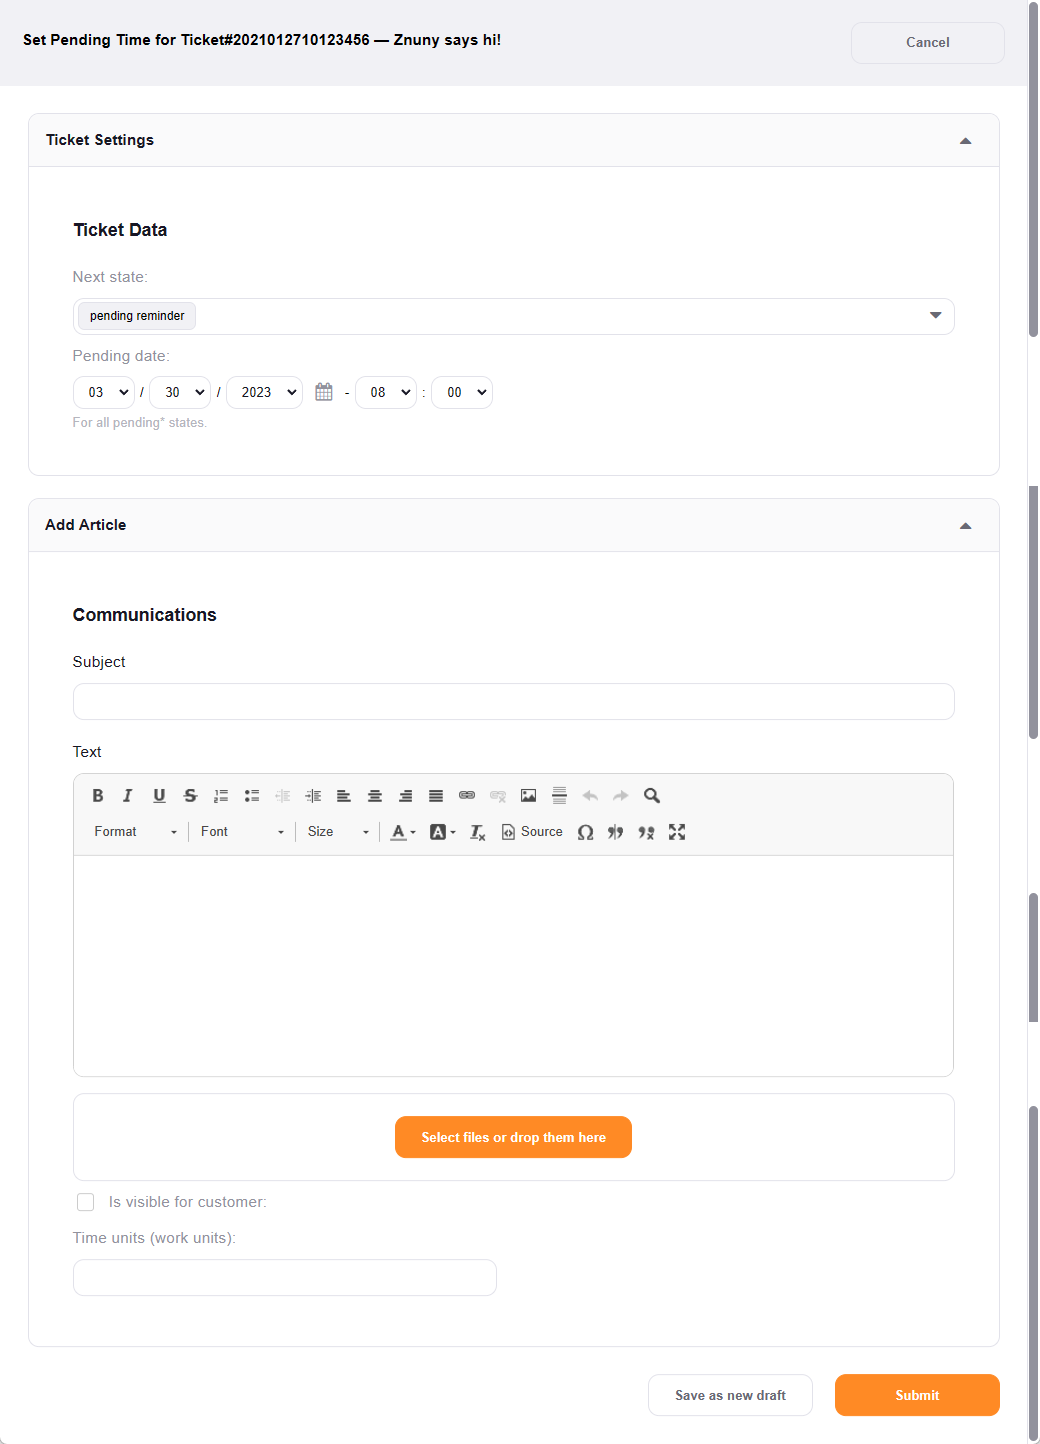The height and width of the screenshot is (1444, 1040).
Task: Apply italic formatting to text
Action: click(x=127, y=796)
